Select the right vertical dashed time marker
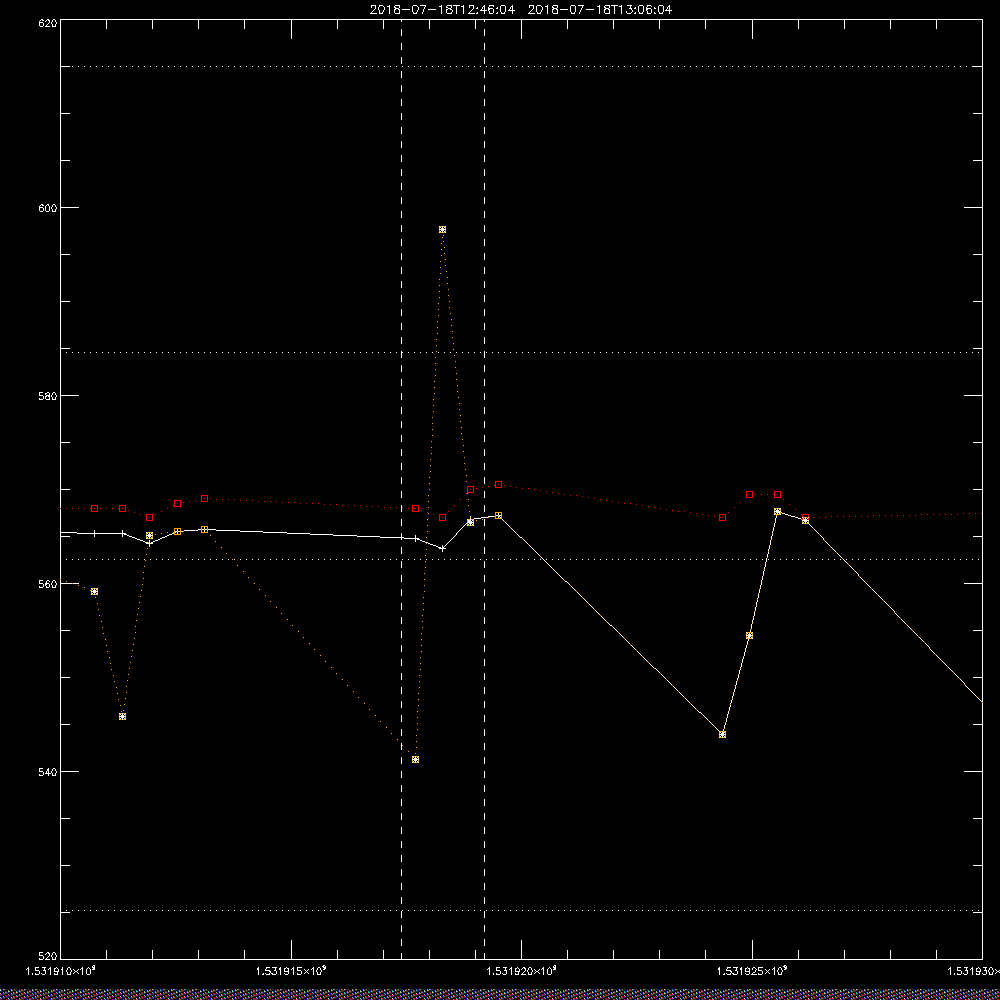Image resolution: width=1000 pixels, height=1000 pixels. pyautogui.click(x=485, y=490)
